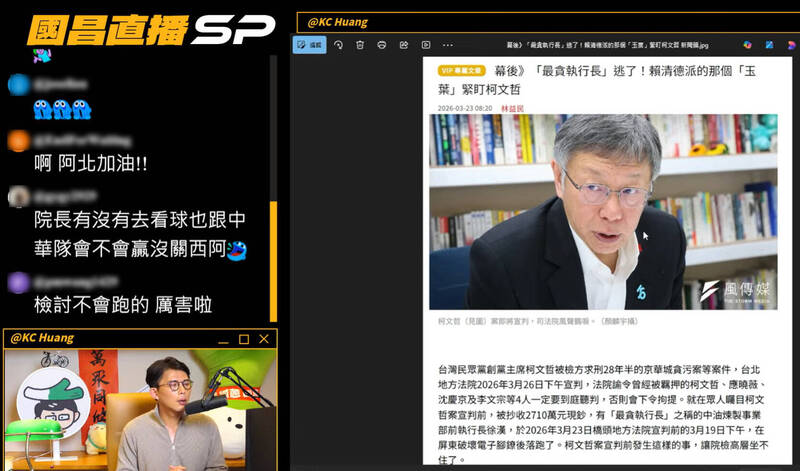800x471 pixels.
Task: Click the 編輯 edit button in photo viewer
Action: (x=309, y=45)
